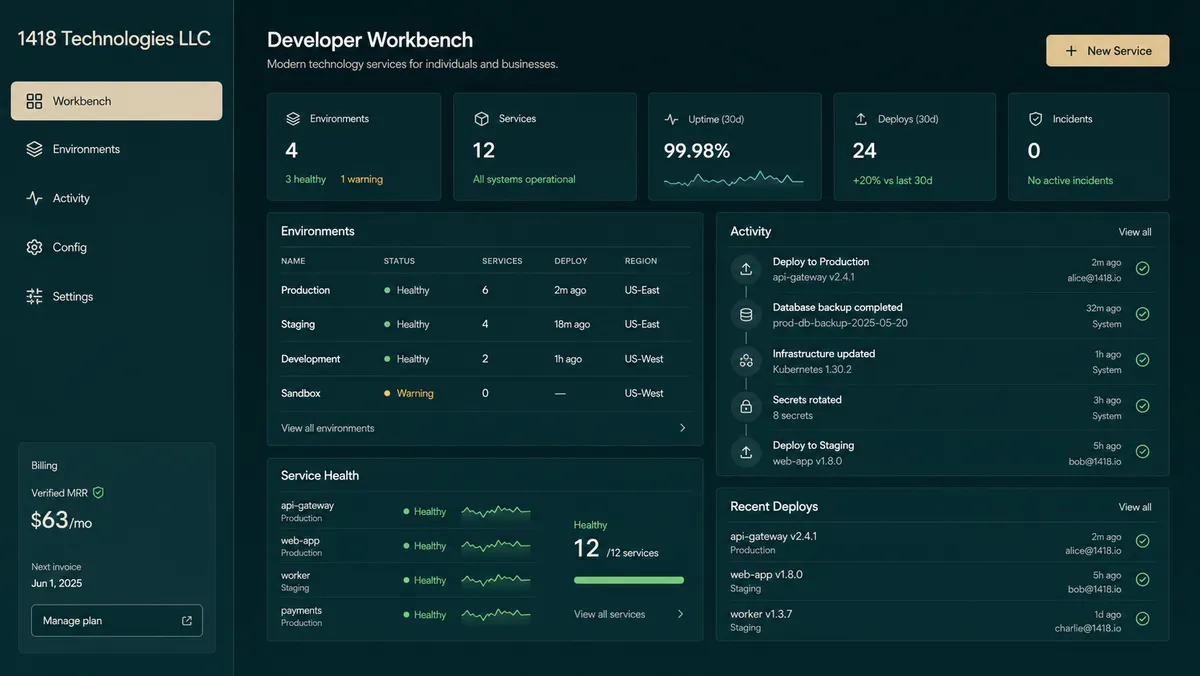The width and height of the screenshot is (1200, 676).
Task: Click the shield icon on Incidents card
Action: point(1036,118)
